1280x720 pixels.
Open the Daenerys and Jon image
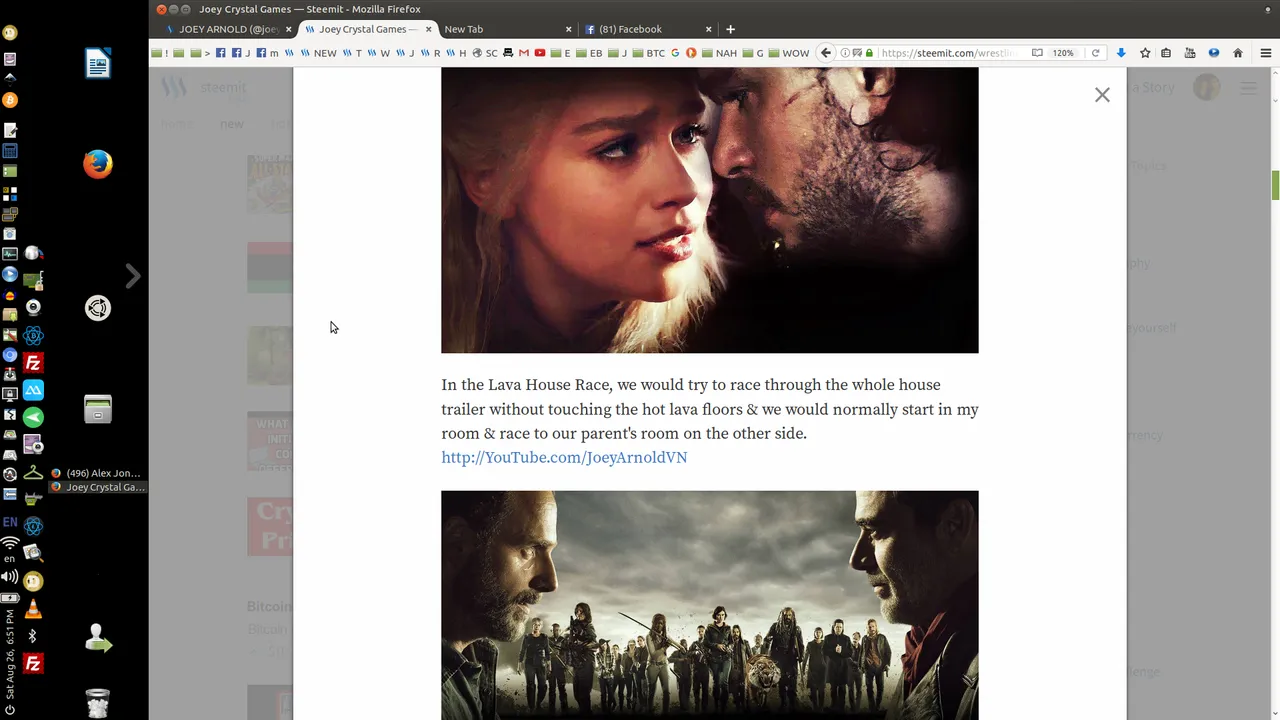tap(710, 210)
